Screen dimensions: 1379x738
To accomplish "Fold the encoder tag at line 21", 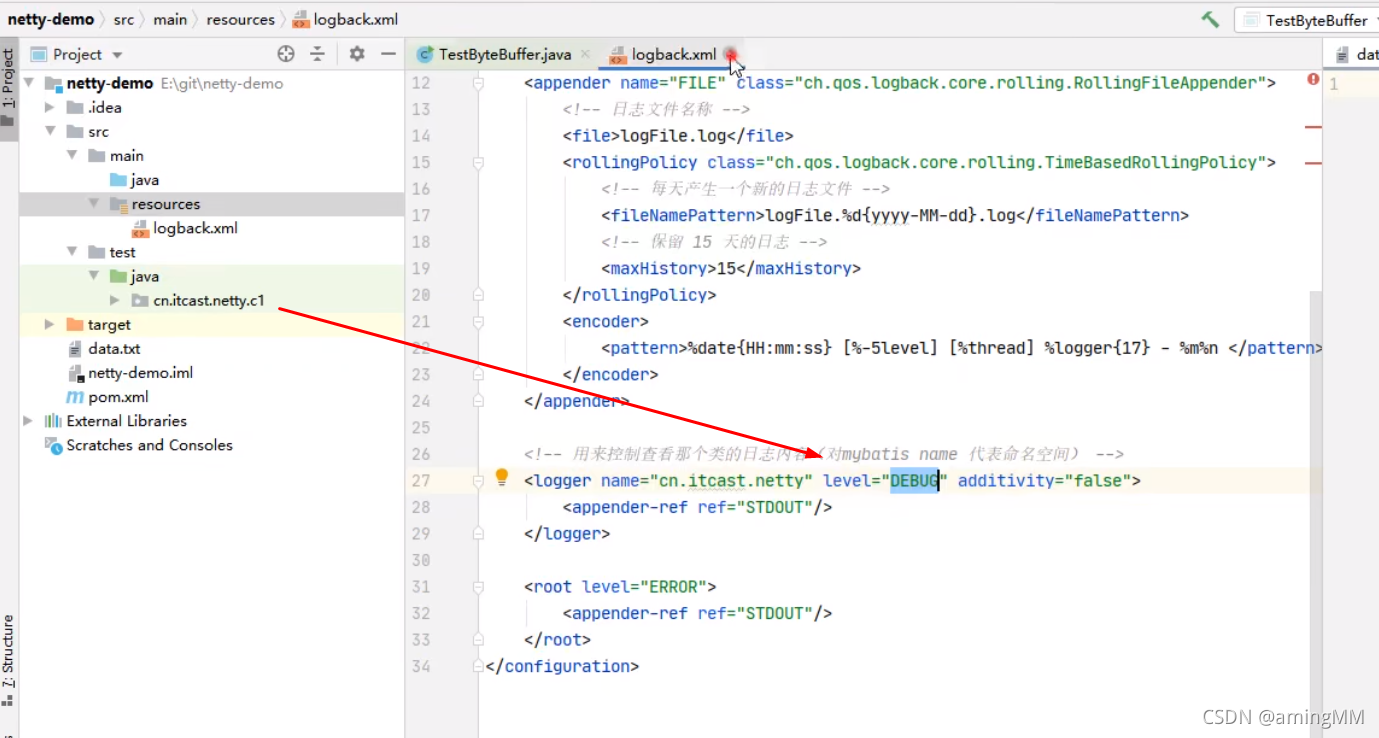I will coord(478,321).
